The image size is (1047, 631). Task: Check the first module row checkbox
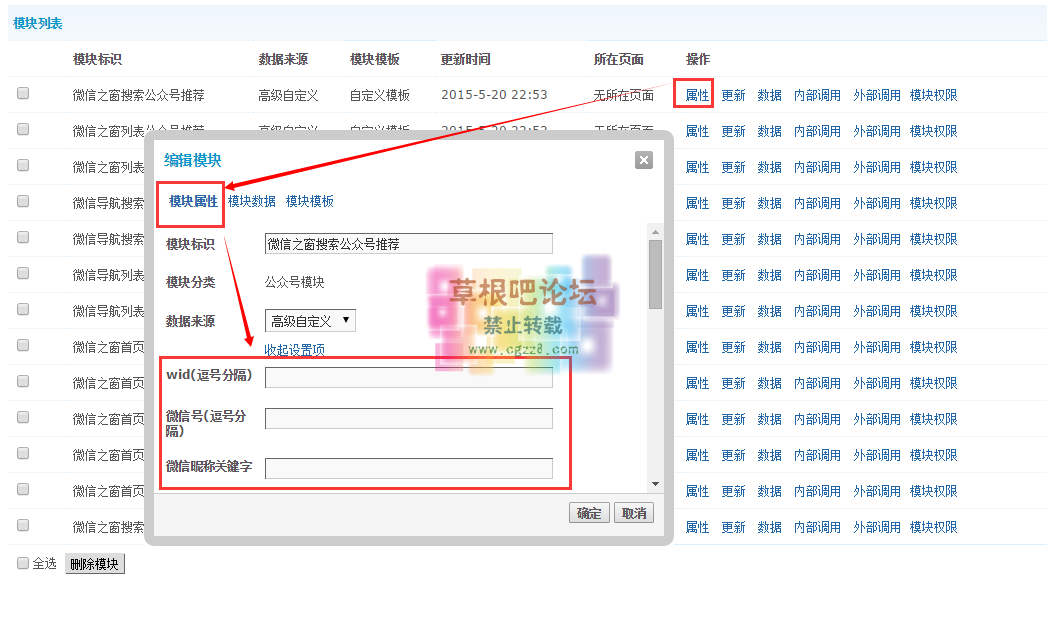22,95
